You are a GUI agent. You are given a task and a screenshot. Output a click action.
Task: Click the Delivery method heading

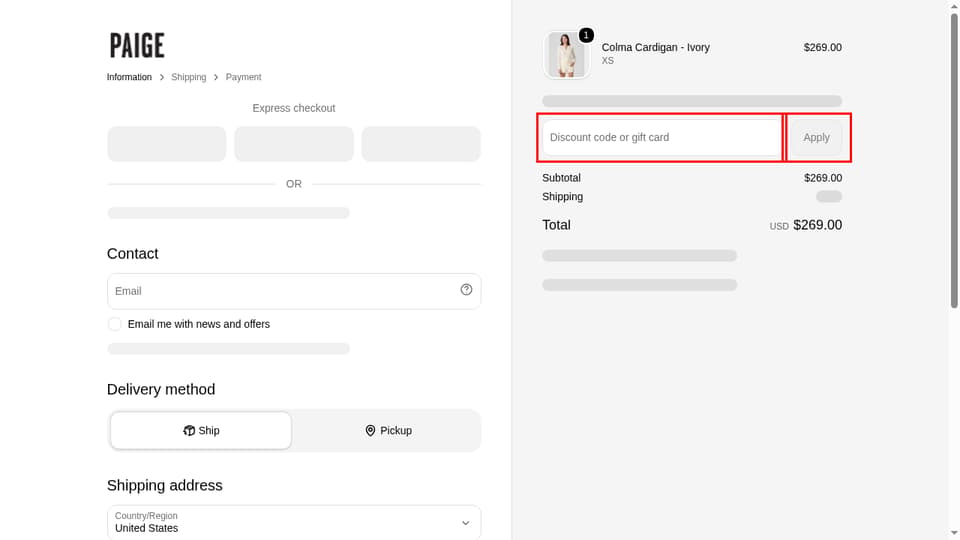coord(161,389)
